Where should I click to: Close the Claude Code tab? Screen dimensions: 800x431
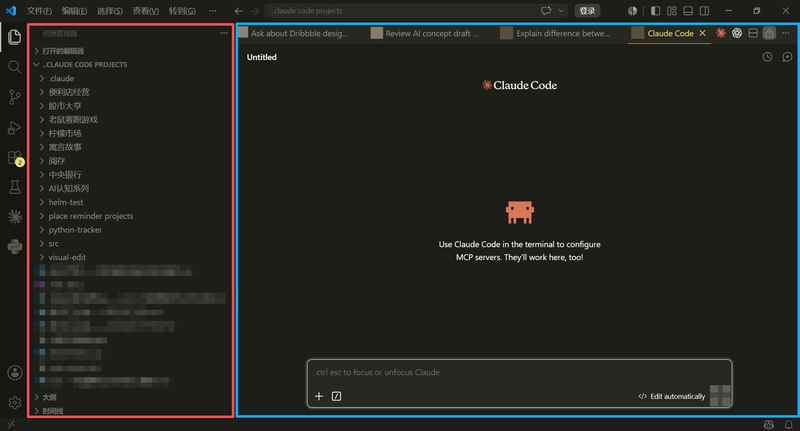703,33
